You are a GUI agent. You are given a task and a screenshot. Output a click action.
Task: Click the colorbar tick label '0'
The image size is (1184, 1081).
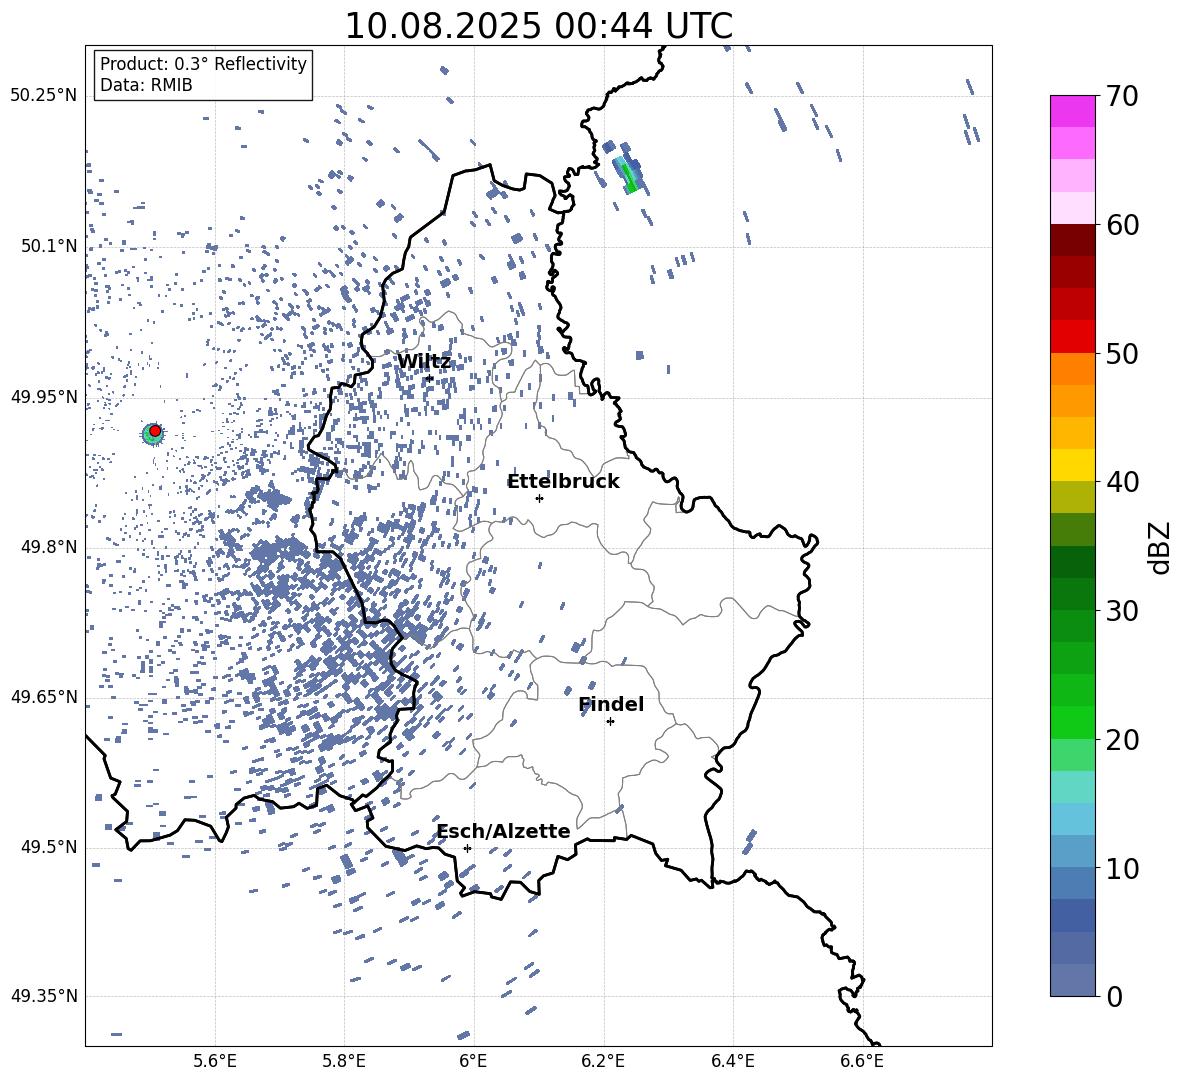(1114, 997)
